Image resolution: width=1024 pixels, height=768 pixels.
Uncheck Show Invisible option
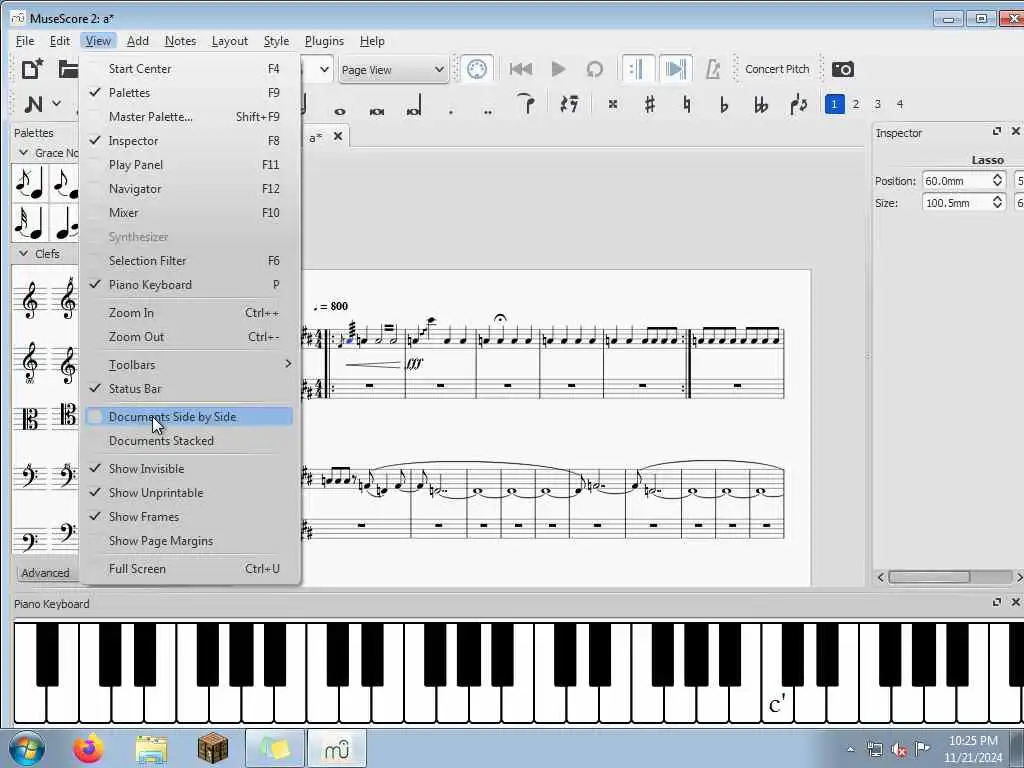(x=189, y=469)
